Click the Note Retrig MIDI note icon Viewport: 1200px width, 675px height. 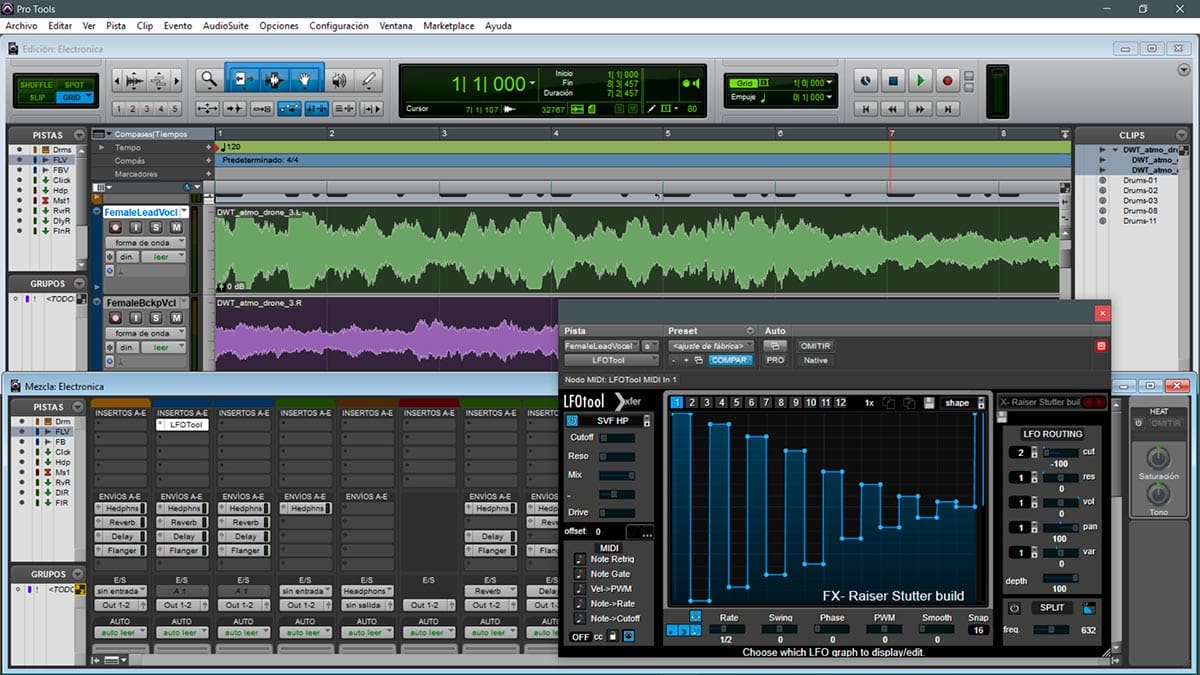click(x=580, y=559)
